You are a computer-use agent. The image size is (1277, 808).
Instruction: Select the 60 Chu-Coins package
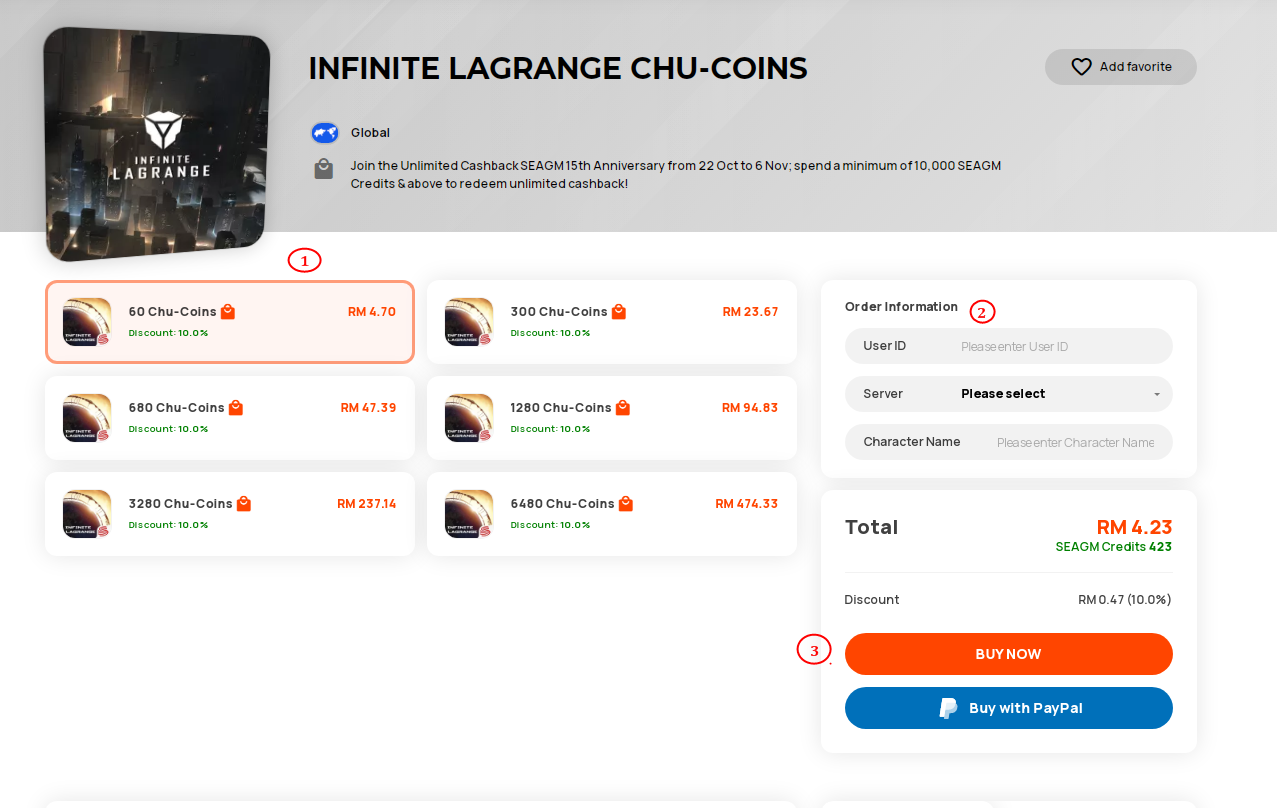tap(230, 322)
